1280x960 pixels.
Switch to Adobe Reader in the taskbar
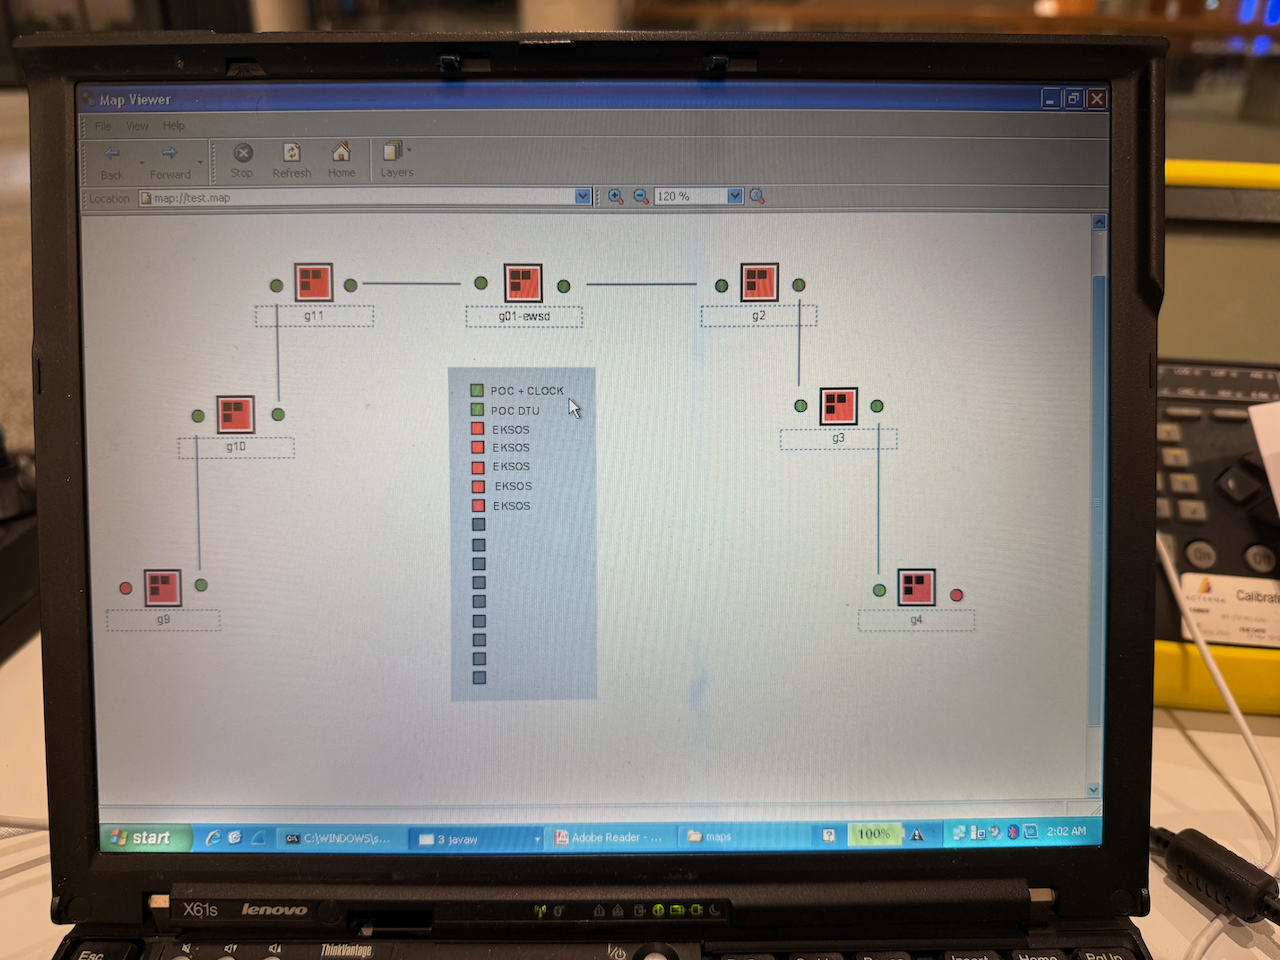608,837
